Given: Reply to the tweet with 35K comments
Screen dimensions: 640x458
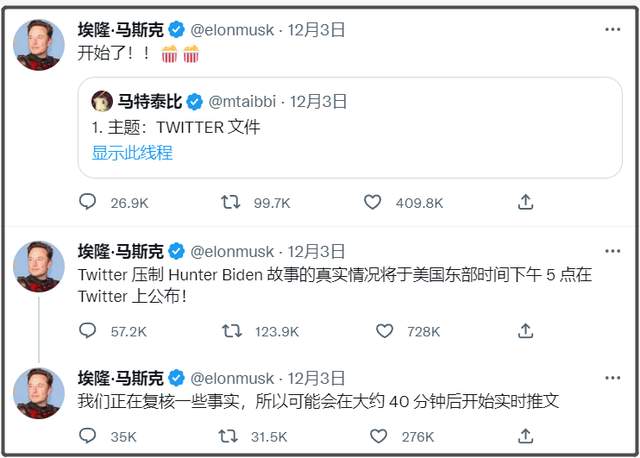Looking at the screenshot, I should (x=88, y=436).
